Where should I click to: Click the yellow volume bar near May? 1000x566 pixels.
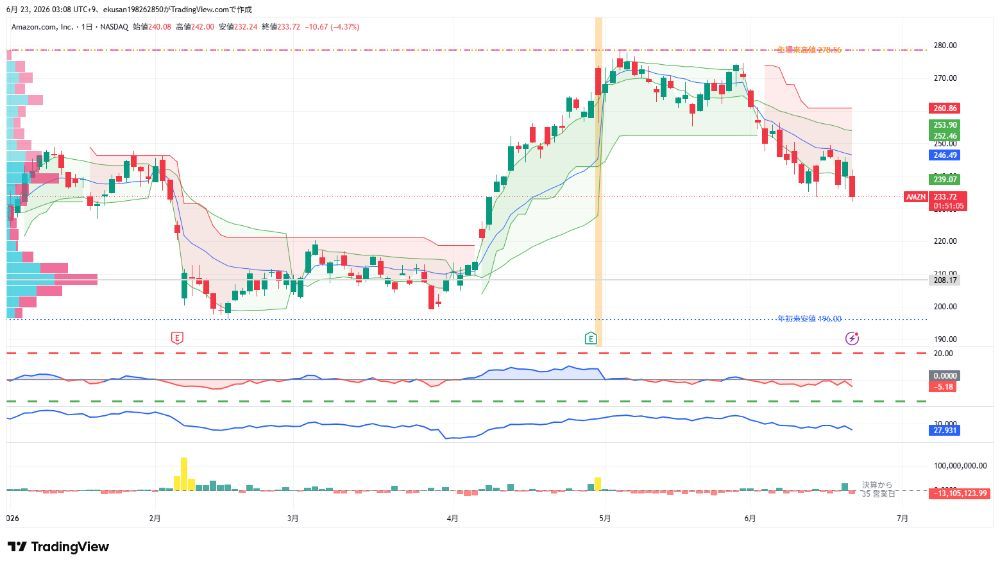click(x=598, y=484)
